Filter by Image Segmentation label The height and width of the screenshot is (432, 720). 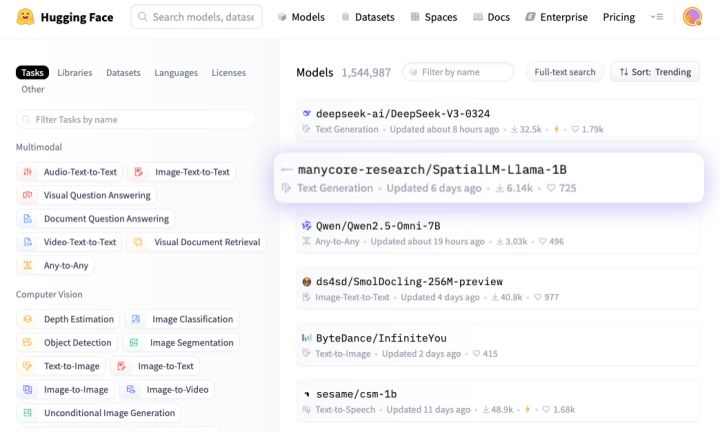click(x=191, y=342)
